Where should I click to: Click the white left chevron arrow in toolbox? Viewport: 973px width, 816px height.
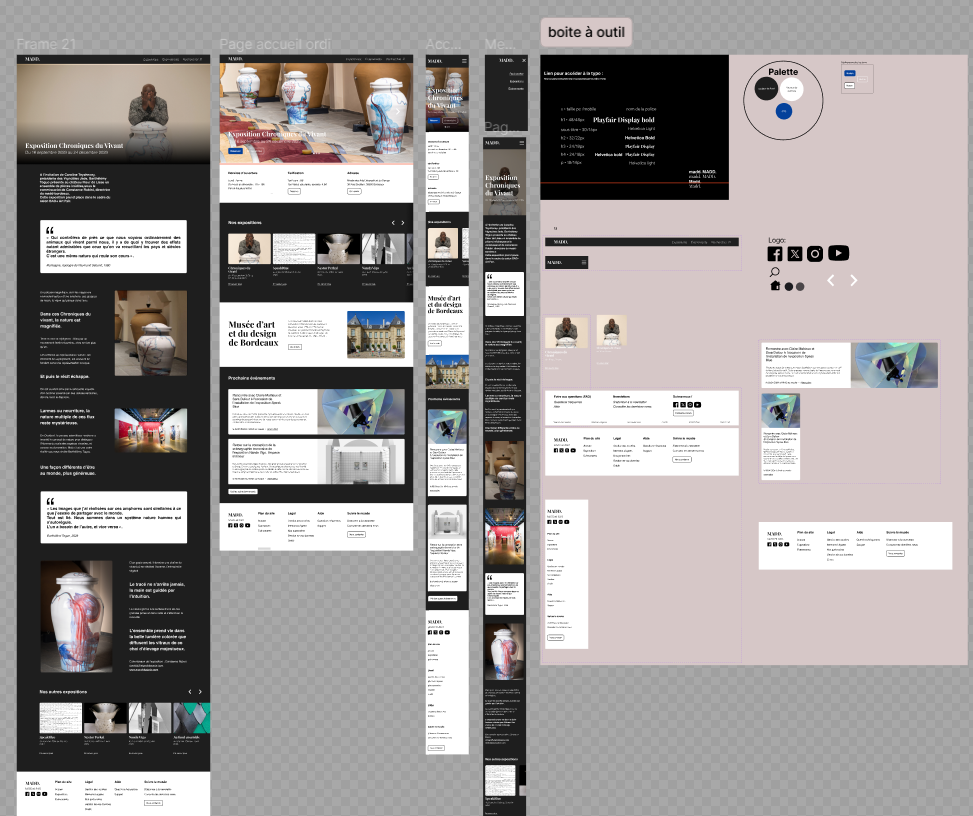tap(830, 281)
